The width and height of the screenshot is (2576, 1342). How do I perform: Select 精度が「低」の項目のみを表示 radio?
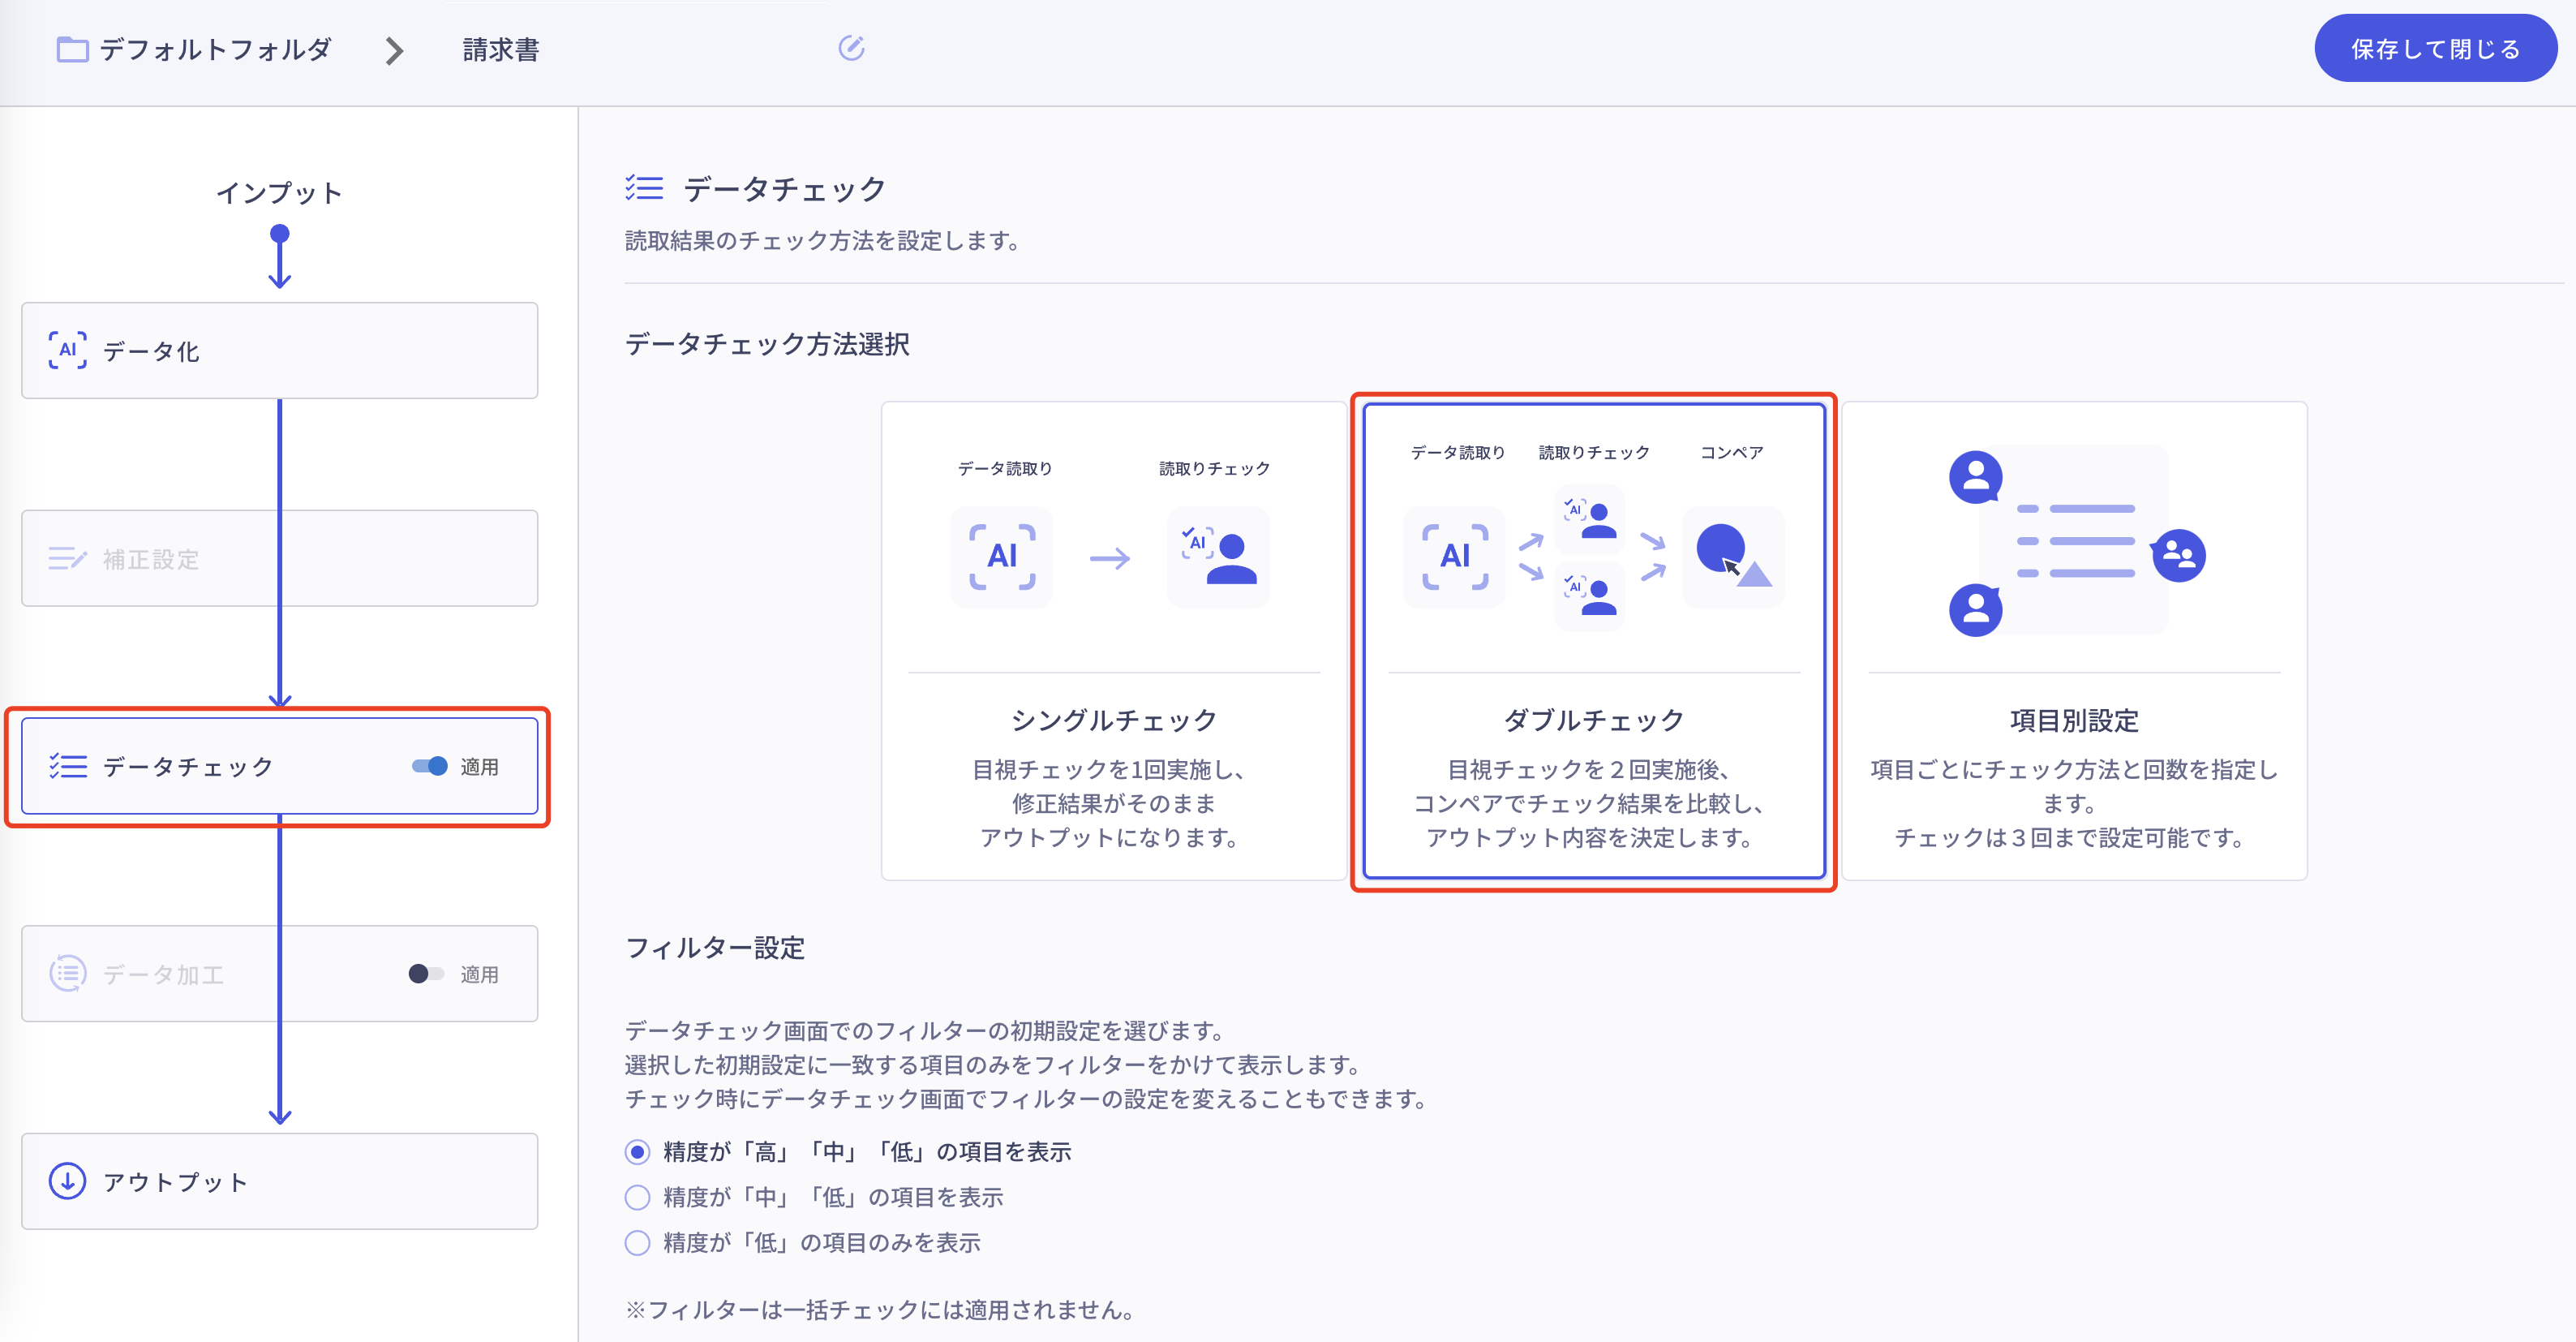[637, 1243]
